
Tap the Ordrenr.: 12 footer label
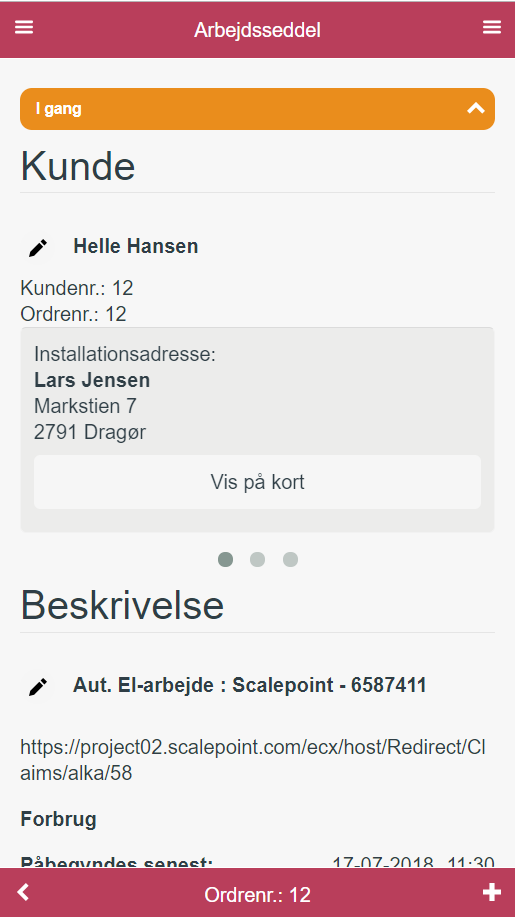coord(257,895)
